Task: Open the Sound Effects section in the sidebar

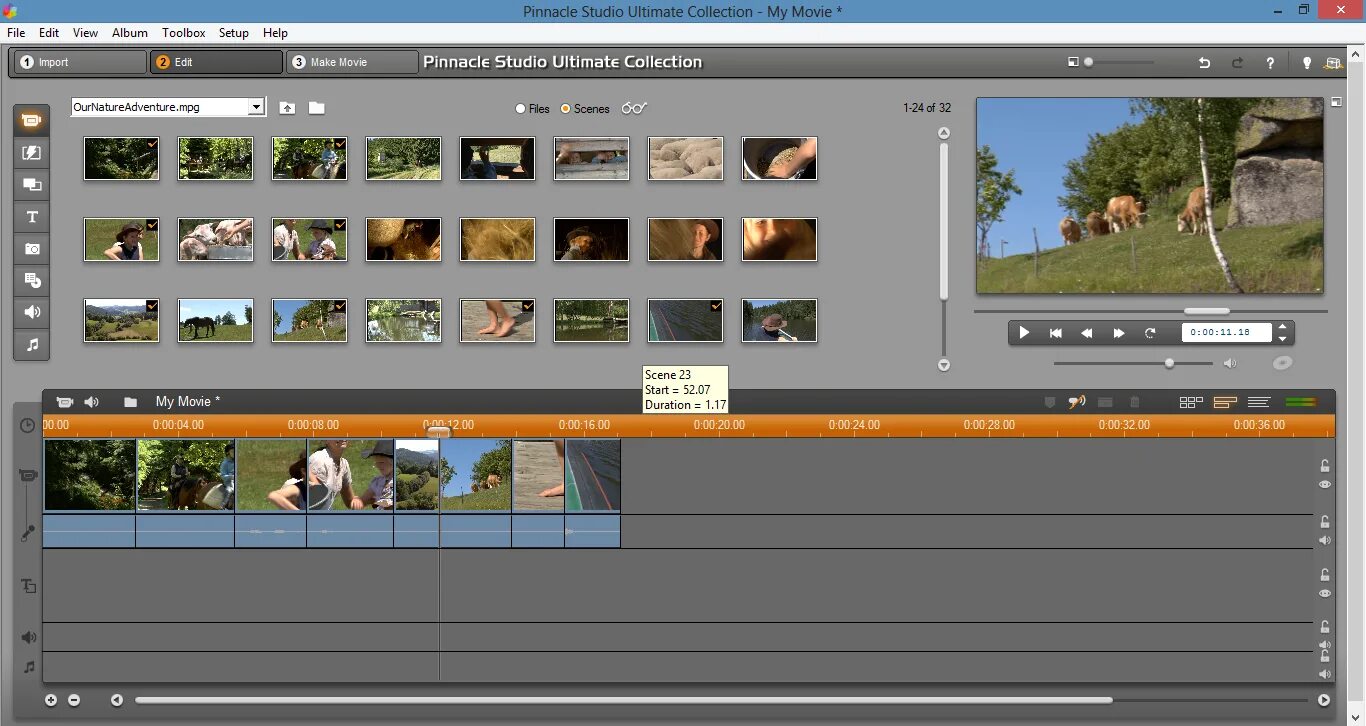Action: click(x=31, y=313)
